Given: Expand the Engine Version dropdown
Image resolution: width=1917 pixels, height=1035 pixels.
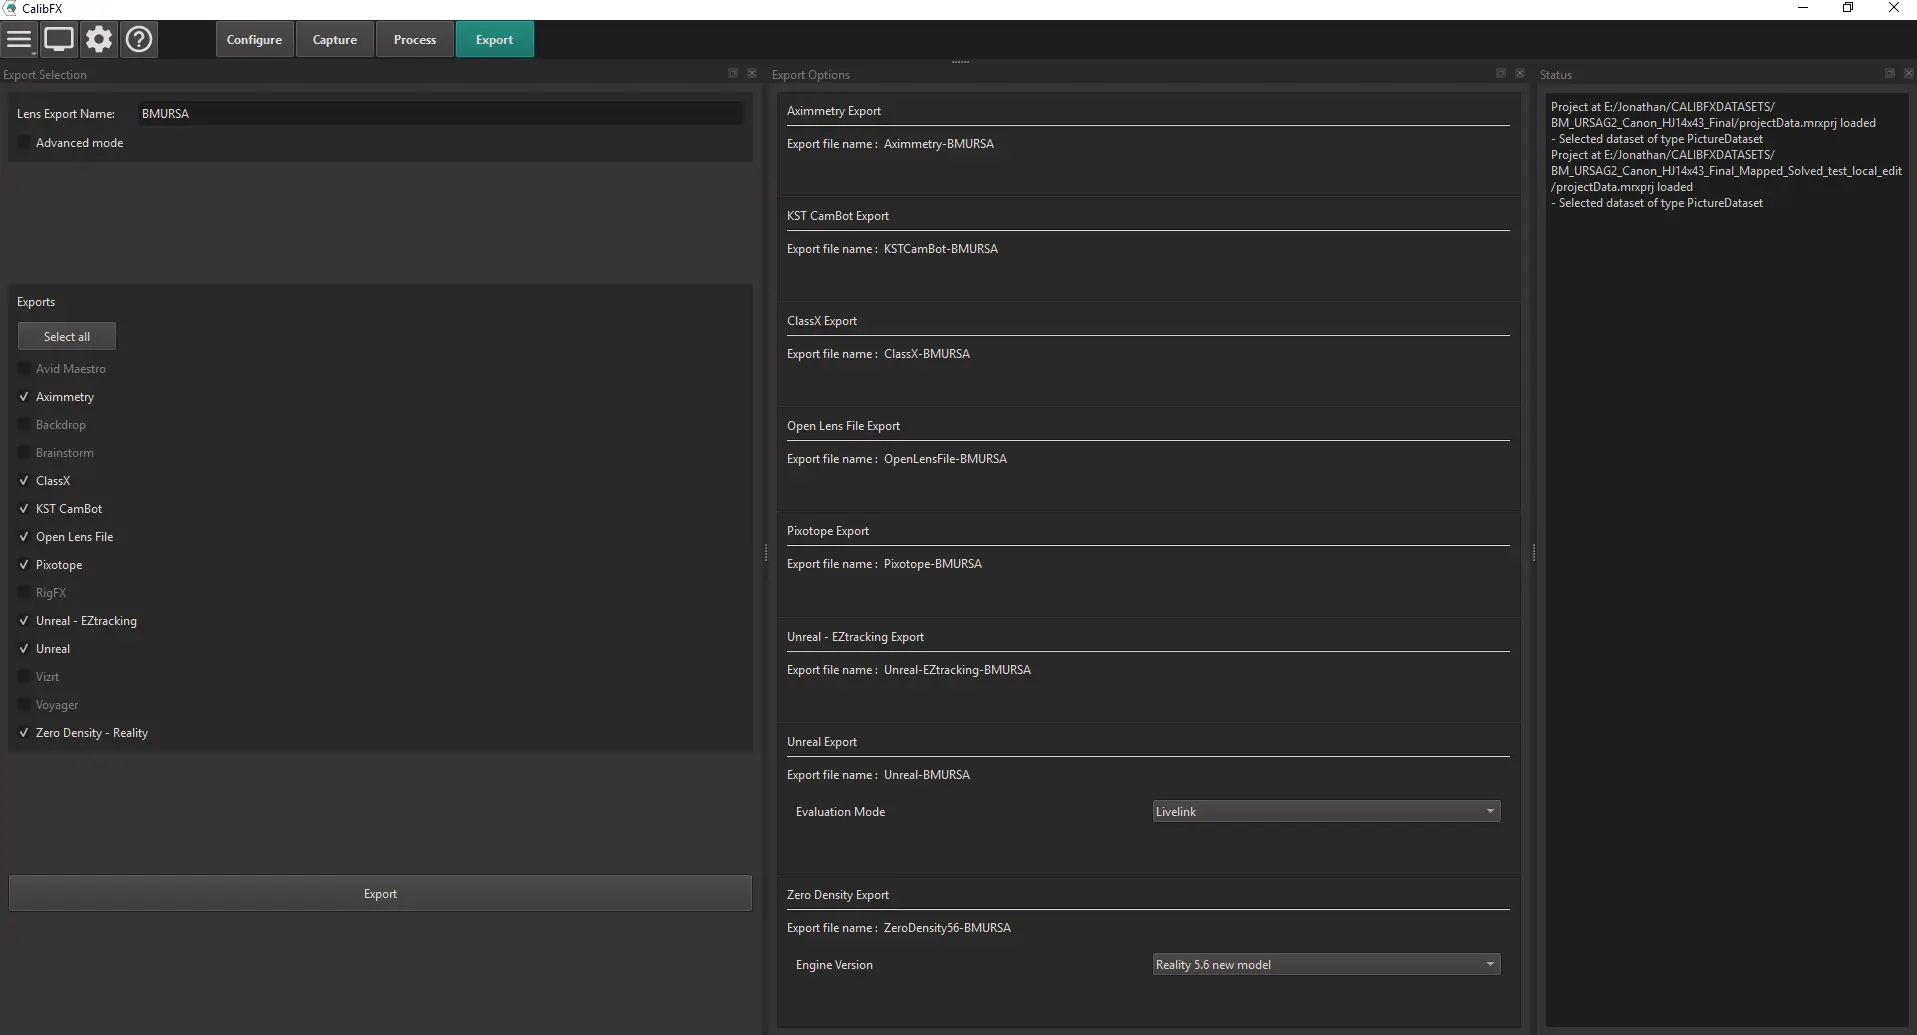Looking at the screenshot, I should pyautogui.click(x=1326, y=965).
